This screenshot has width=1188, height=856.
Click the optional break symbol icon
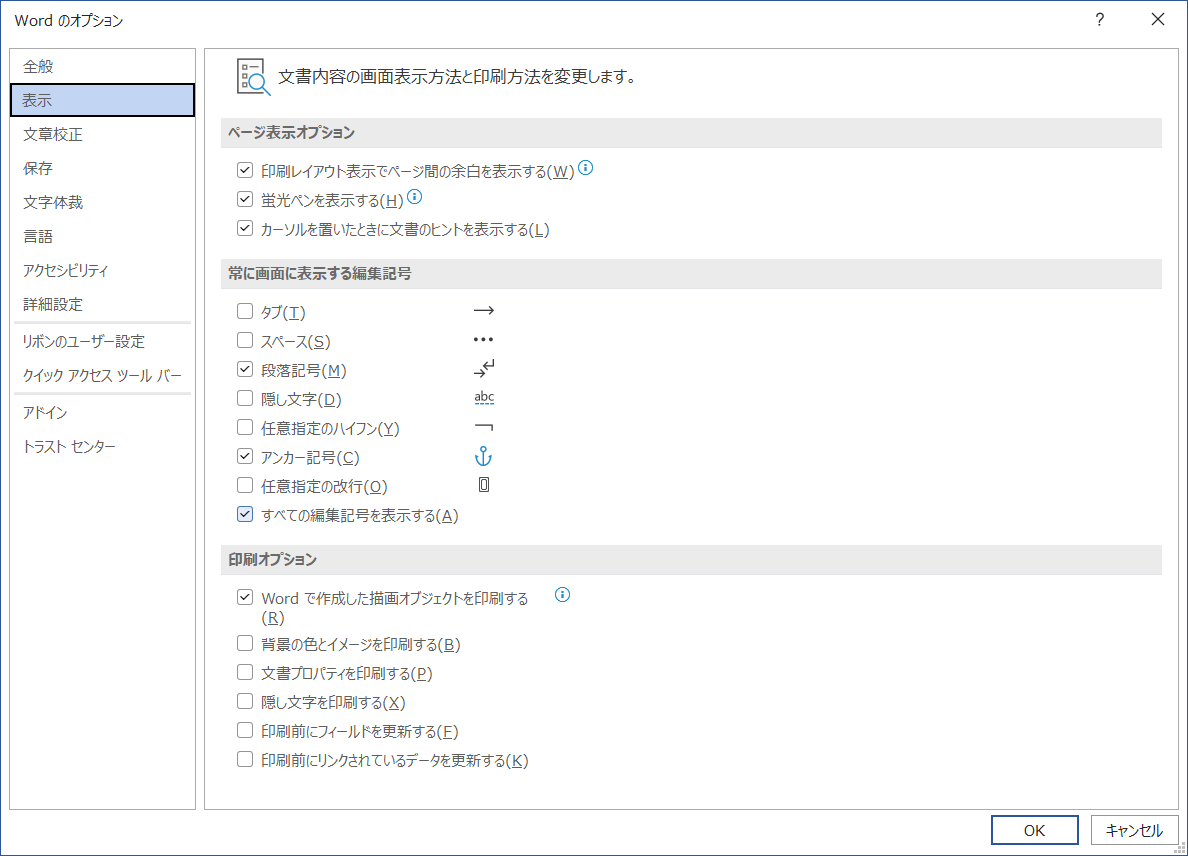[484, 485]
